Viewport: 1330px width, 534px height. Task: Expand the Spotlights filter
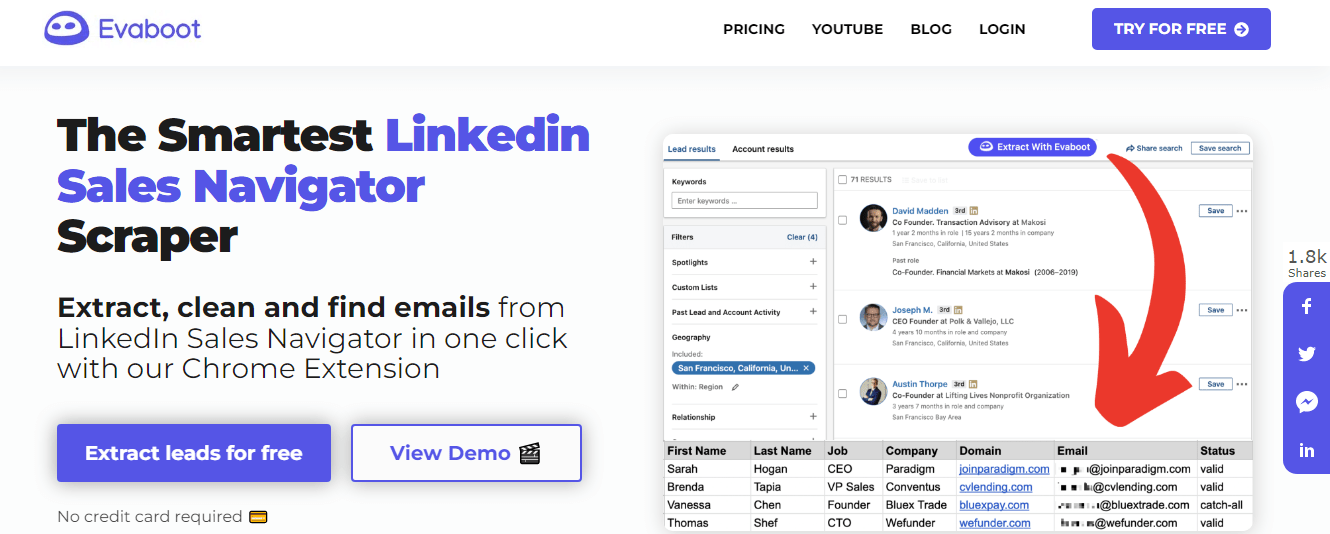[x=813, y=262]
